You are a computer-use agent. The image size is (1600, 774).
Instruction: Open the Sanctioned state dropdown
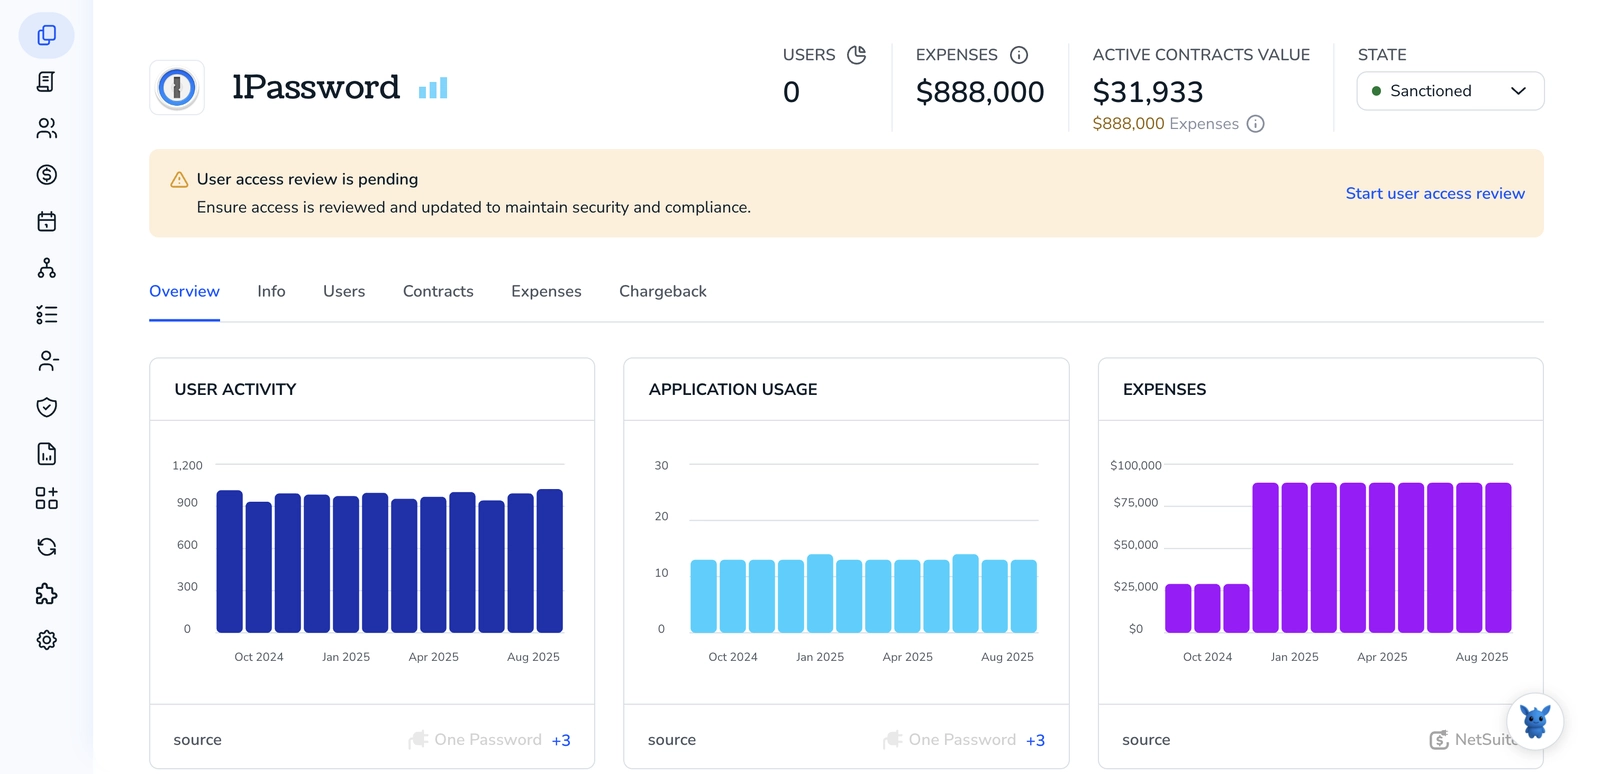tap(1450, 91)
